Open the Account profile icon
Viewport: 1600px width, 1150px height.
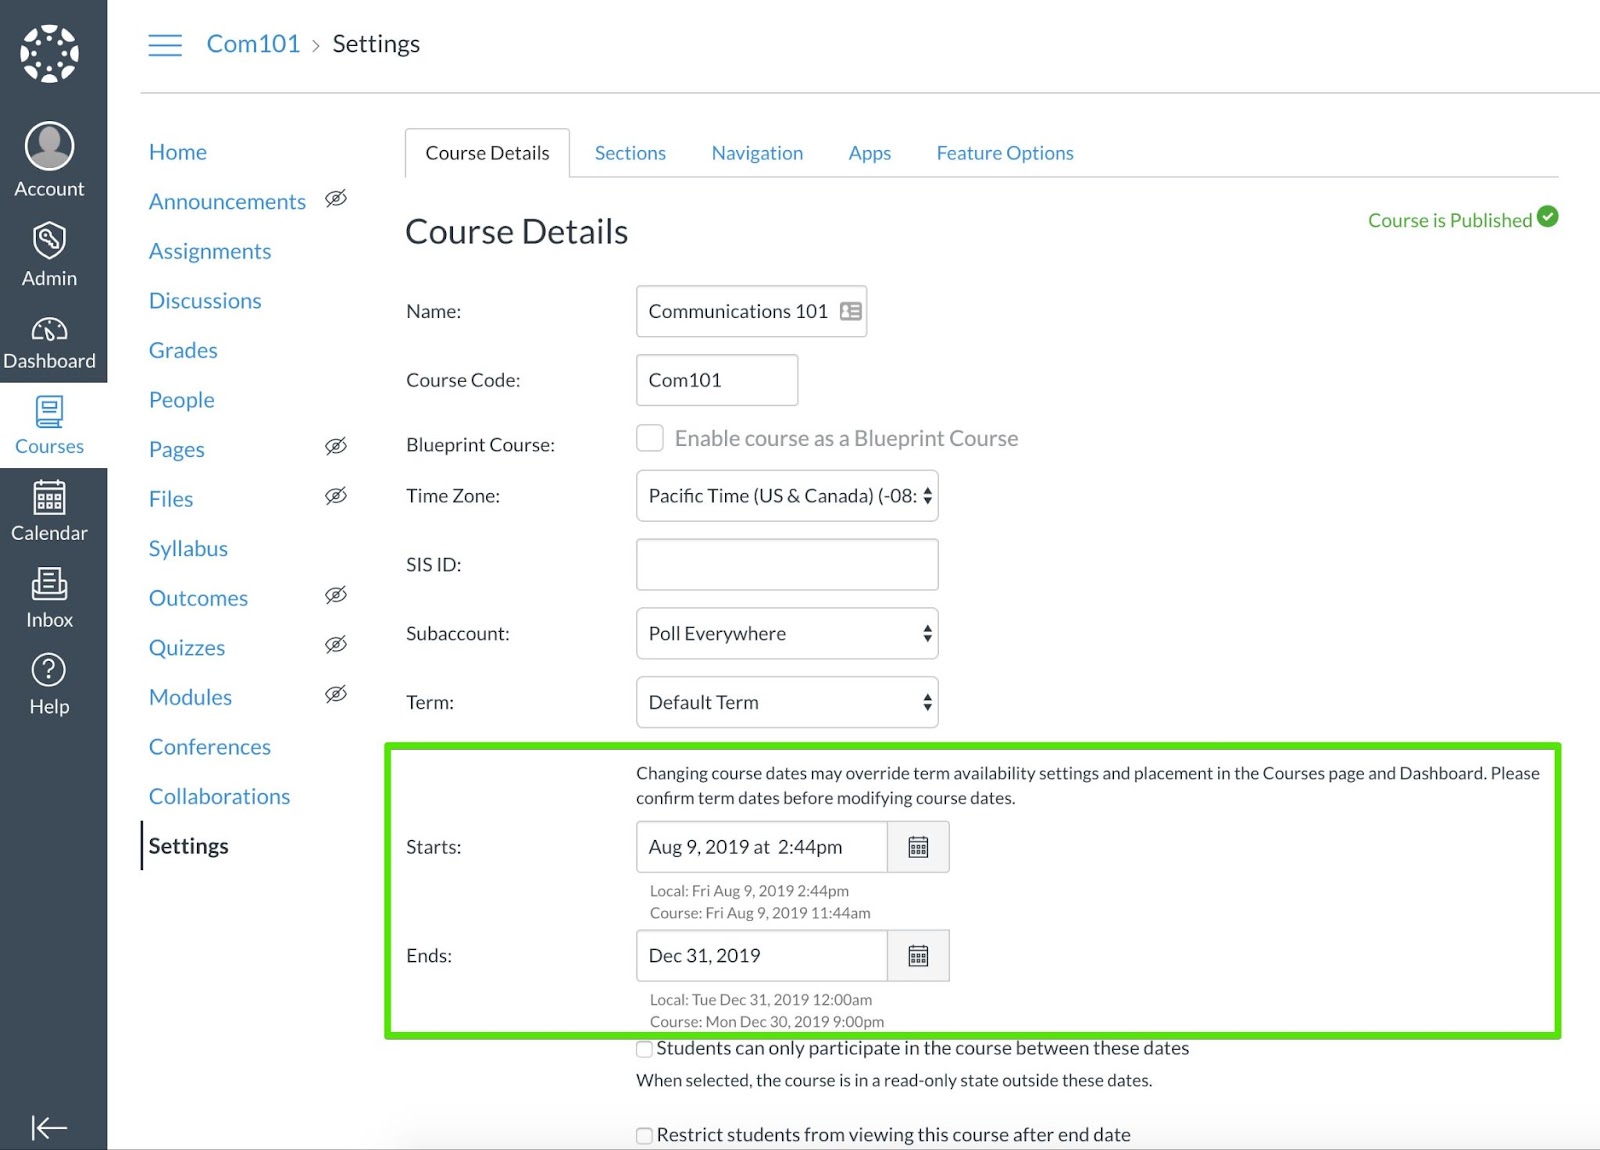click(x=49, y=146)
